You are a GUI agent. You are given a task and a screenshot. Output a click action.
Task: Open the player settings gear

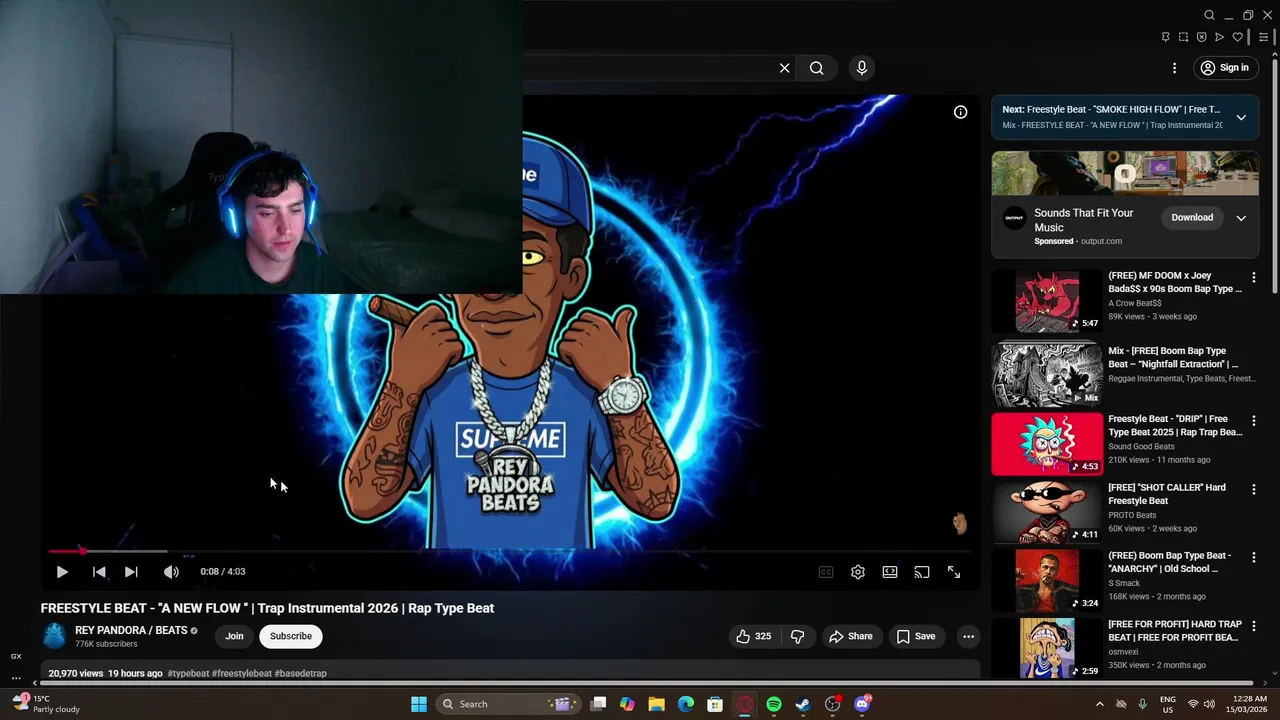pos(858,572)
